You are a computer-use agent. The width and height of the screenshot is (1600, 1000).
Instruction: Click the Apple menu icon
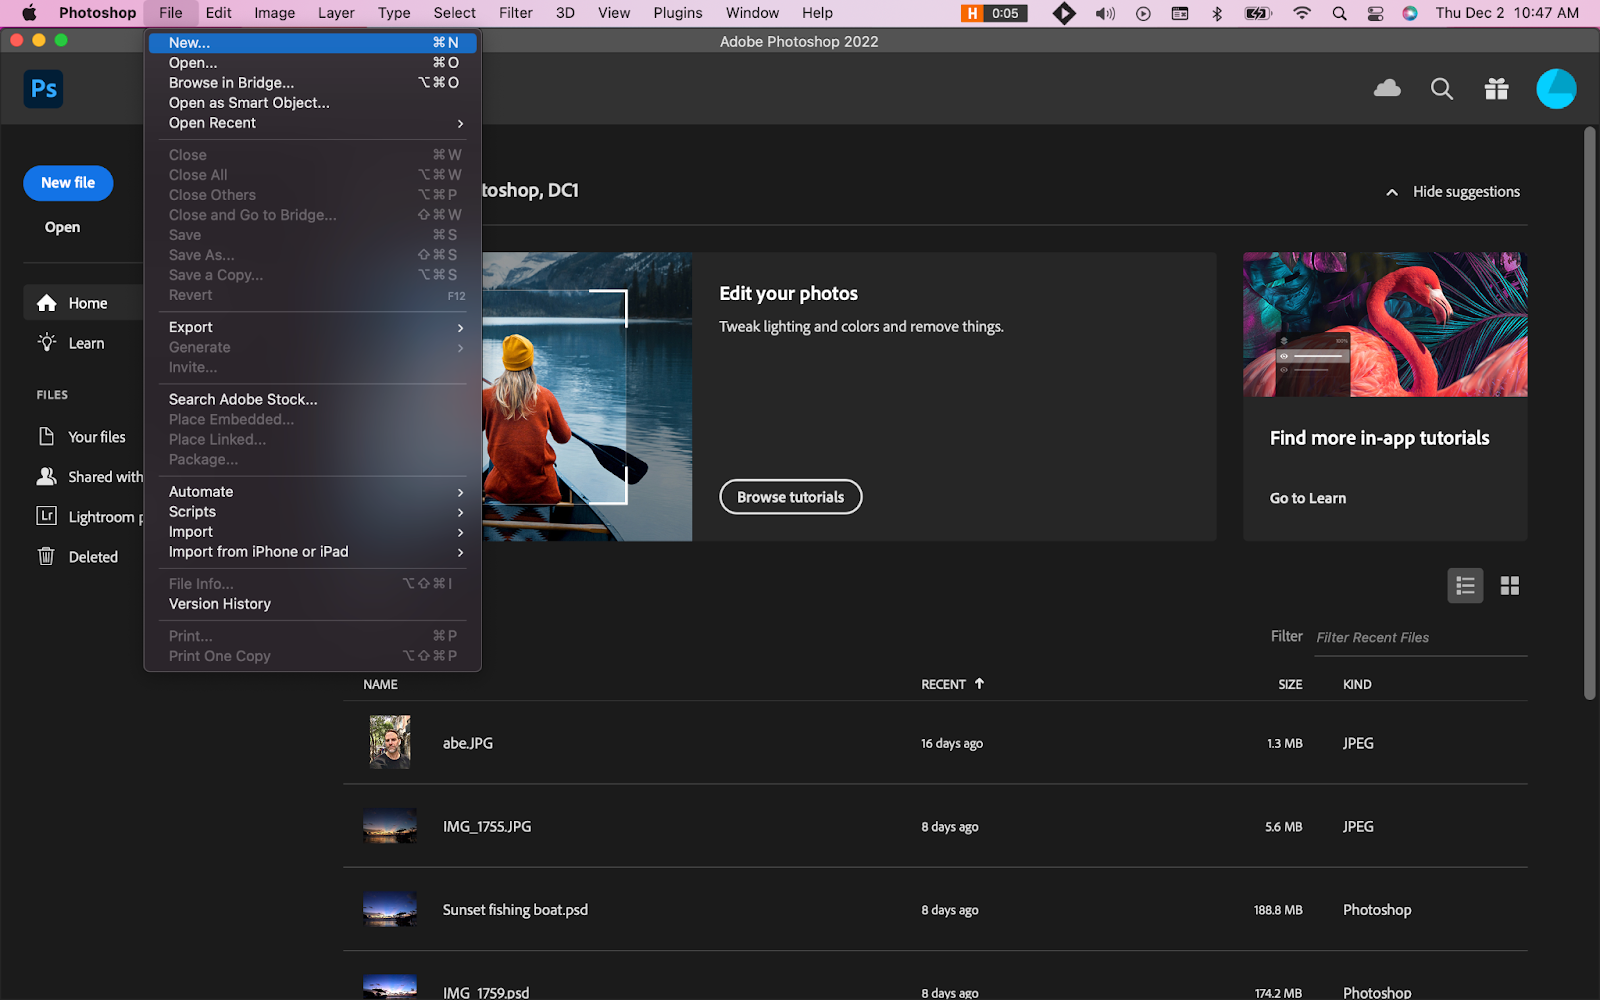[x=29, y=13]
